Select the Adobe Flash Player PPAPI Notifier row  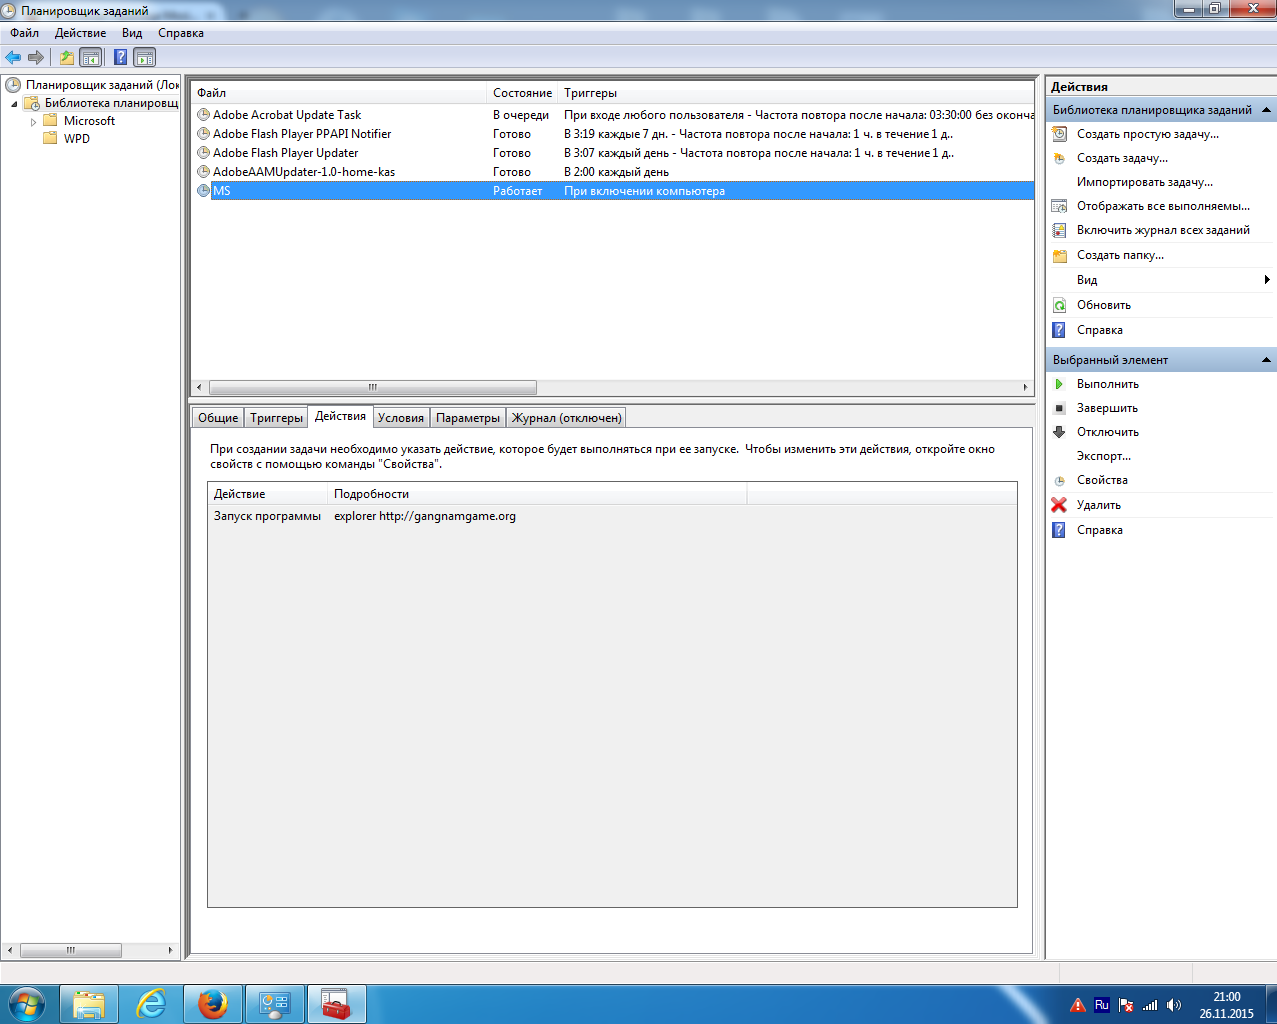tap(613, 134)
